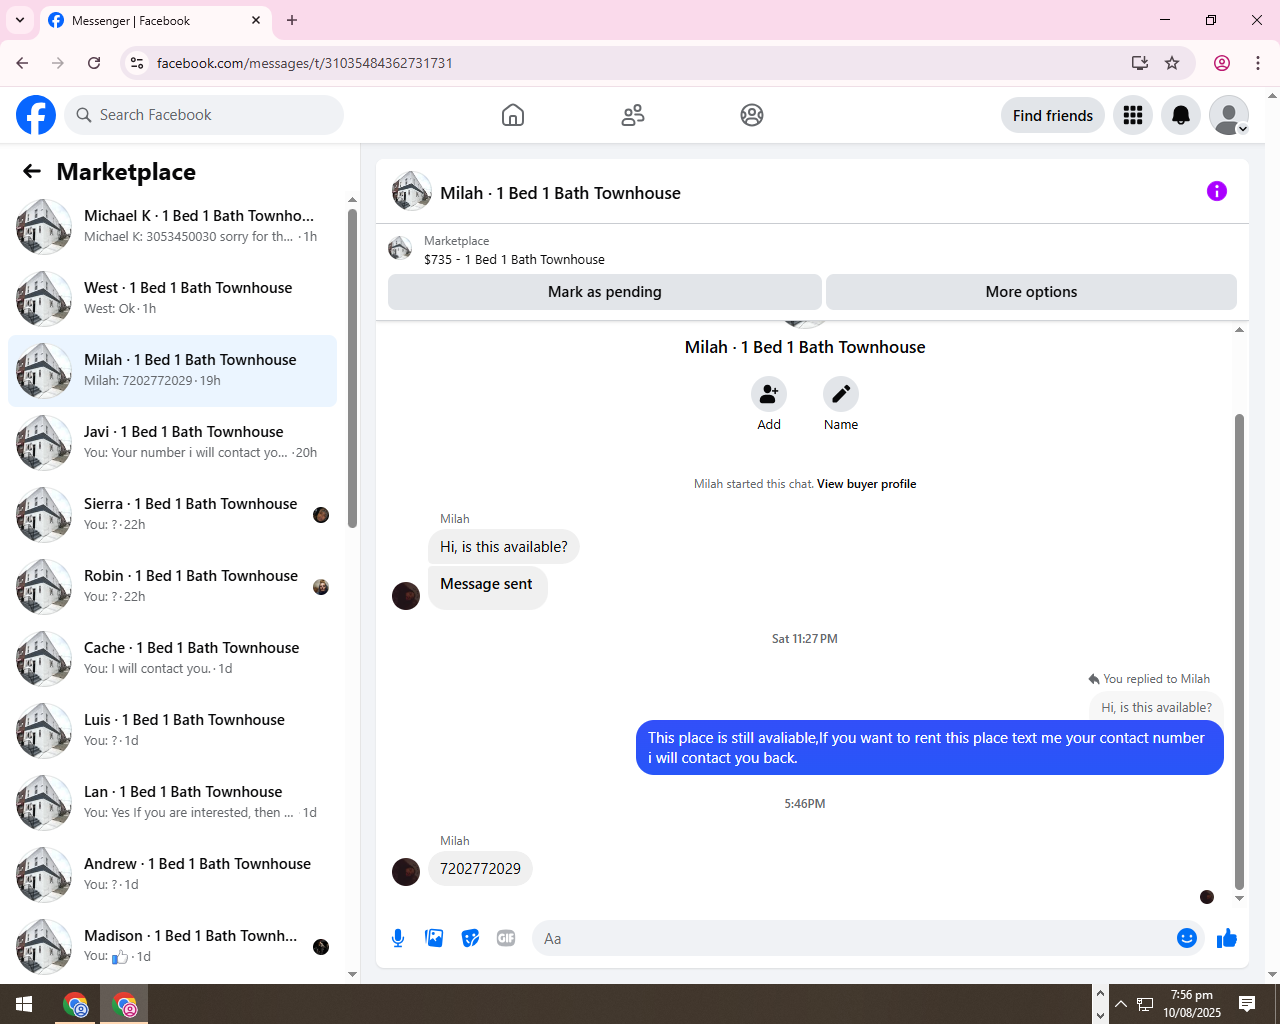Open View buyer profile link

click(x=866, y=484)
